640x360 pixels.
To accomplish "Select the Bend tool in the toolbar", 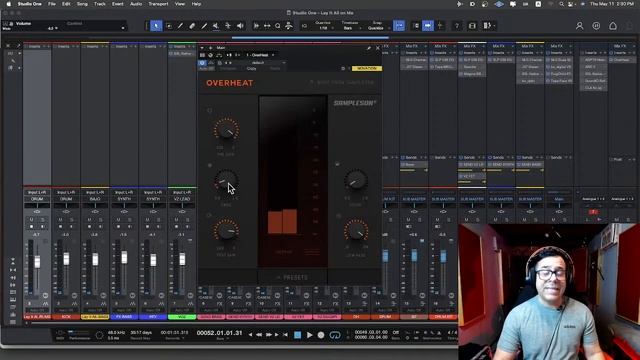I will (x=228, y=26).
